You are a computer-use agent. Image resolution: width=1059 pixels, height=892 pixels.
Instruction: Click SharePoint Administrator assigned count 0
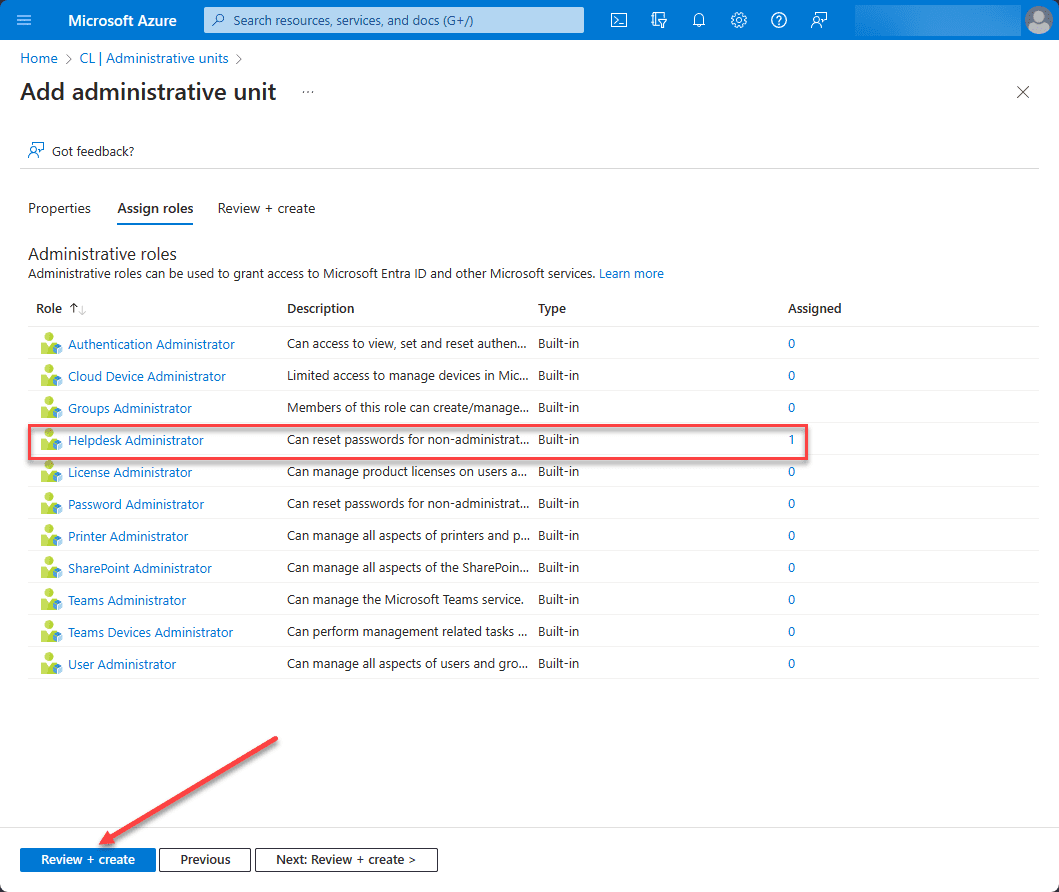pyautogui.click(x=792, y=568)
